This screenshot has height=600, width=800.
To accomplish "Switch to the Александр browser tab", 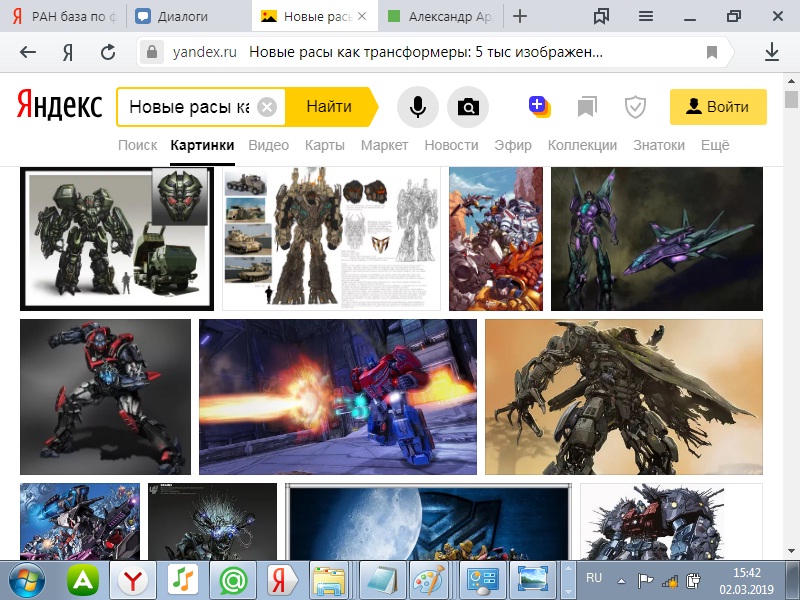I will click(441, 16).
